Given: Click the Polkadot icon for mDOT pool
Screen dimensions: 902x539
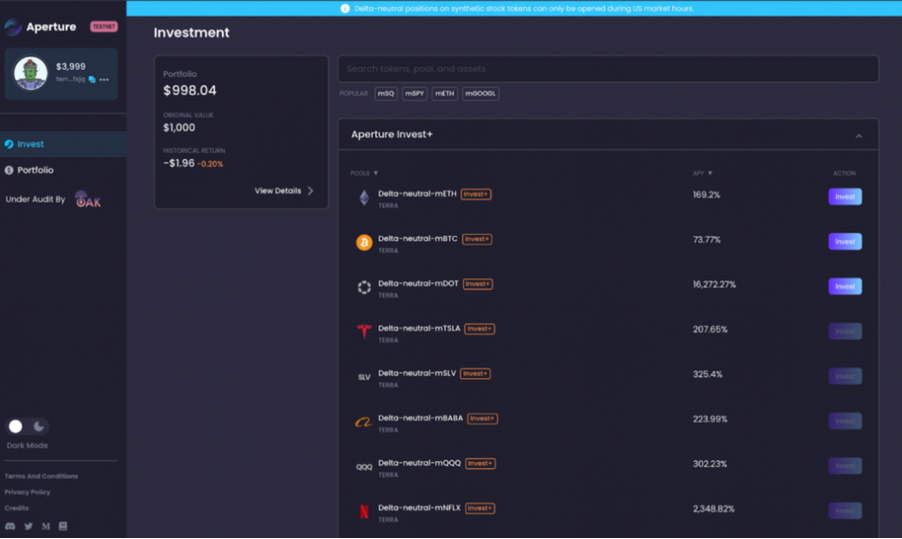Looking at the screenshot, I should pyautogui.click(x=364, y=288).
